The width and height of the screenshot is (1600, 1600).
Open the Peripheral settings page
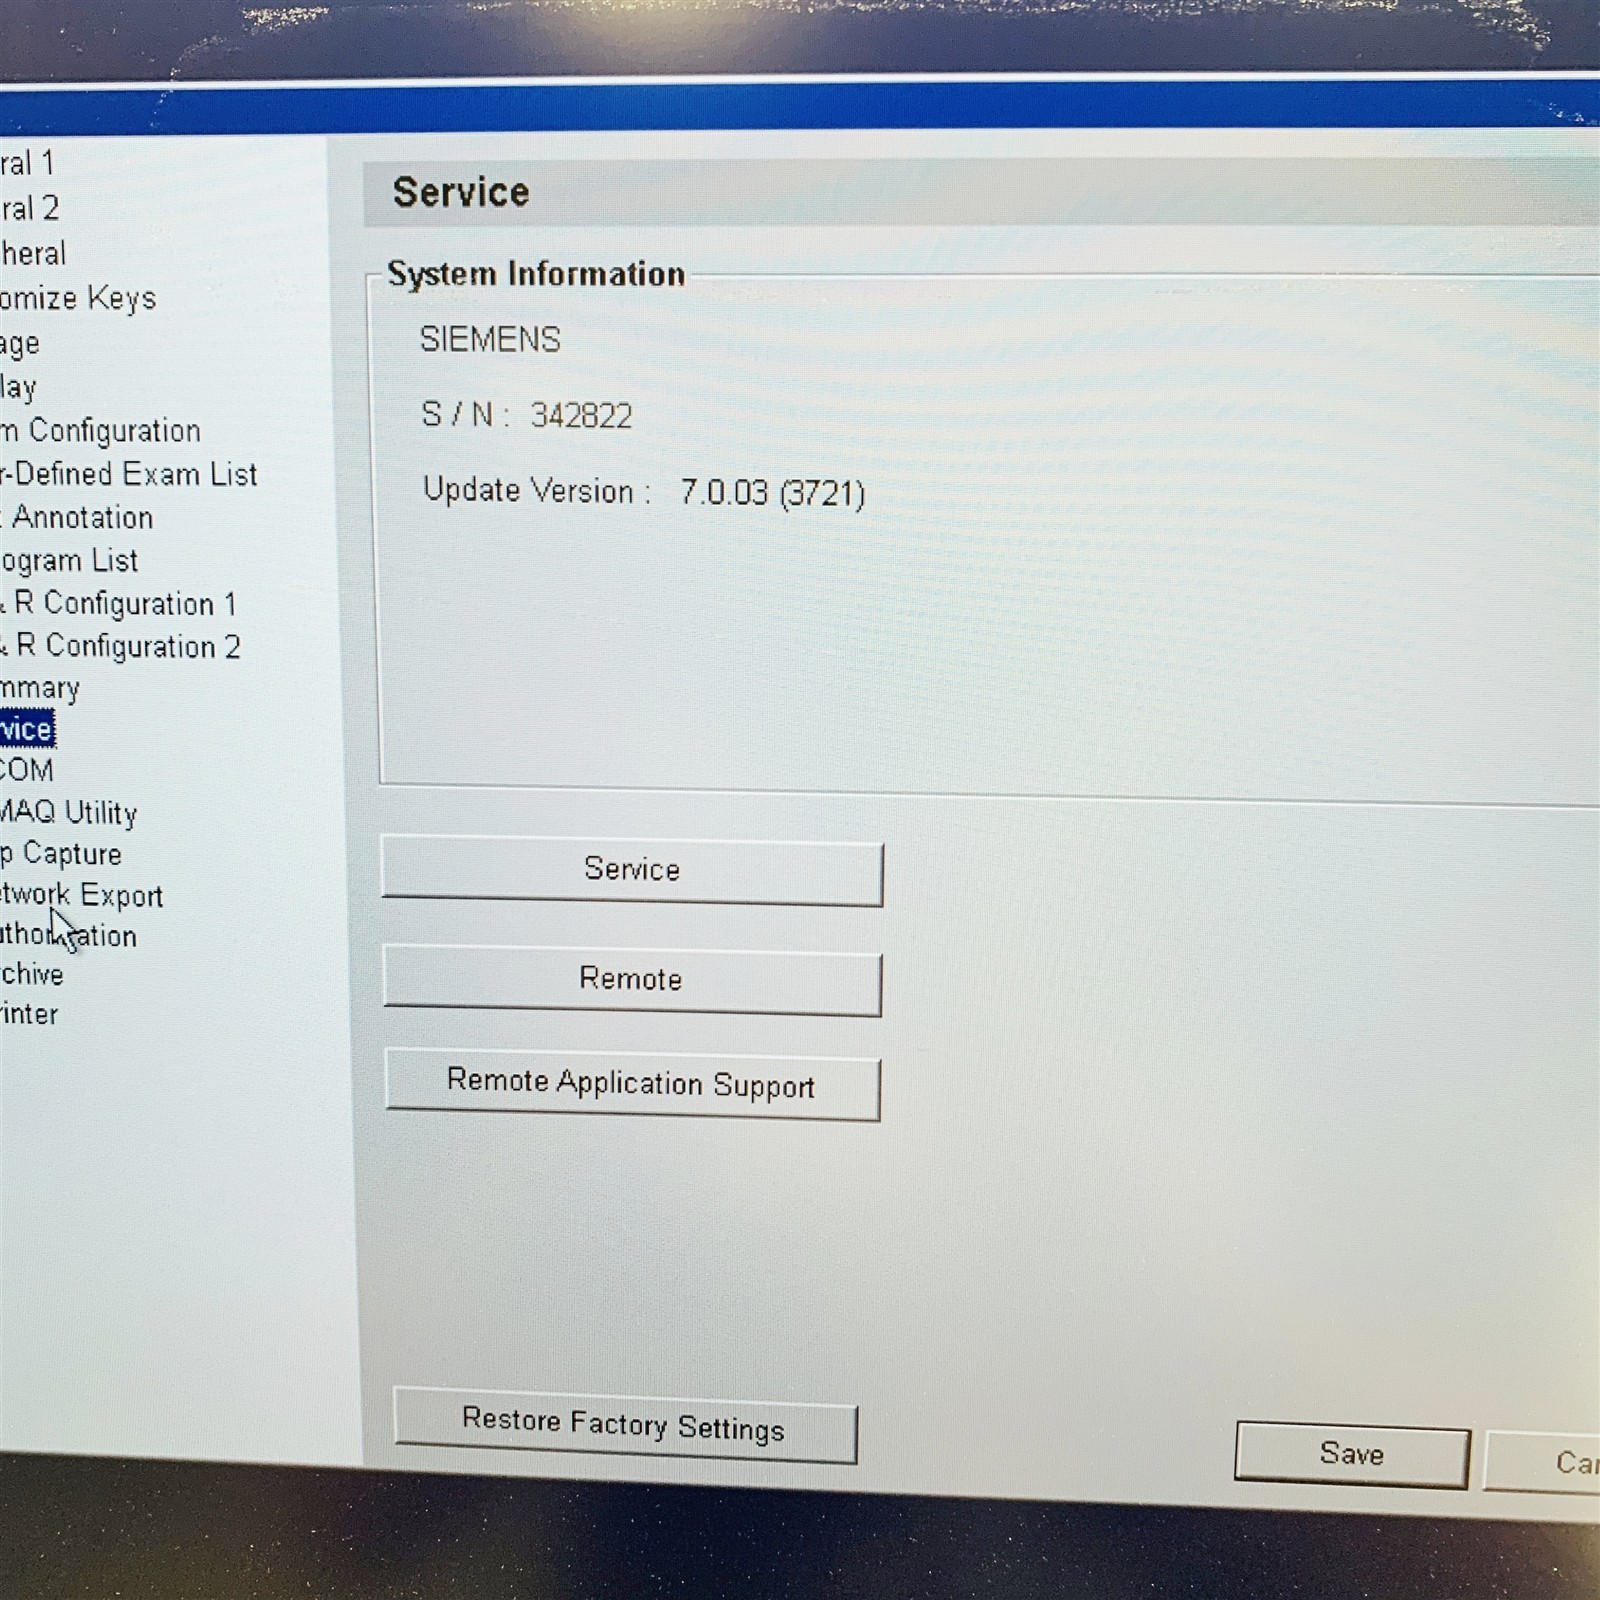(x=33, y=253)
